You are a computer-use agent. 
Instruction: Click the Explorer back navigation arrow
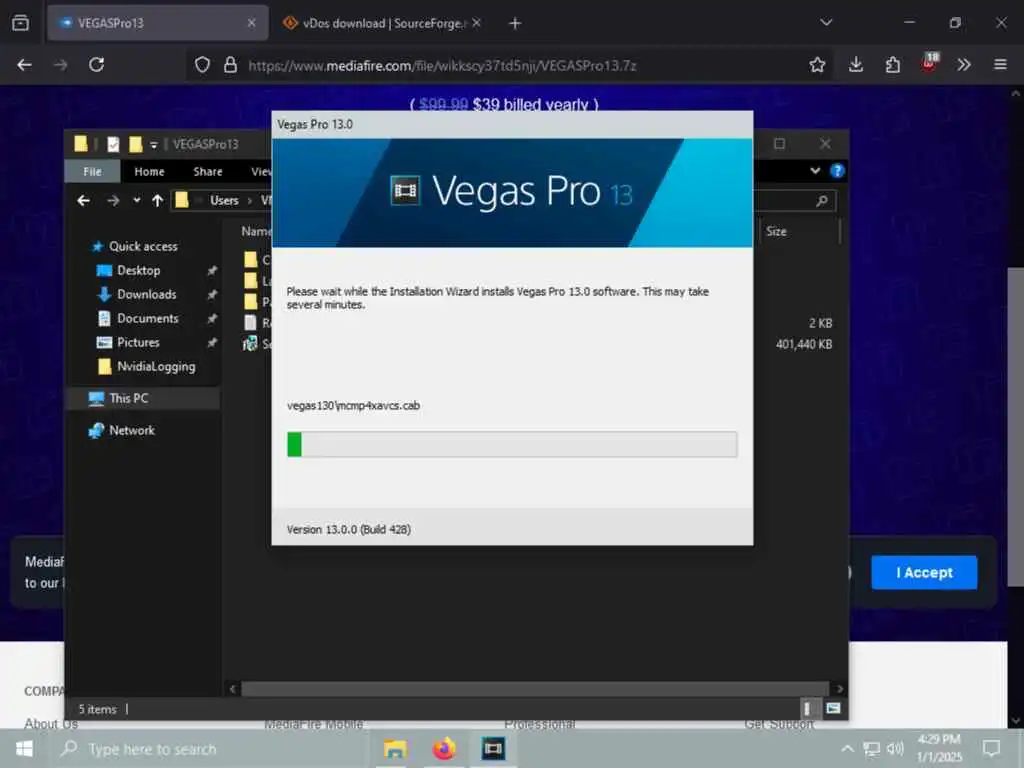[83, 200]
